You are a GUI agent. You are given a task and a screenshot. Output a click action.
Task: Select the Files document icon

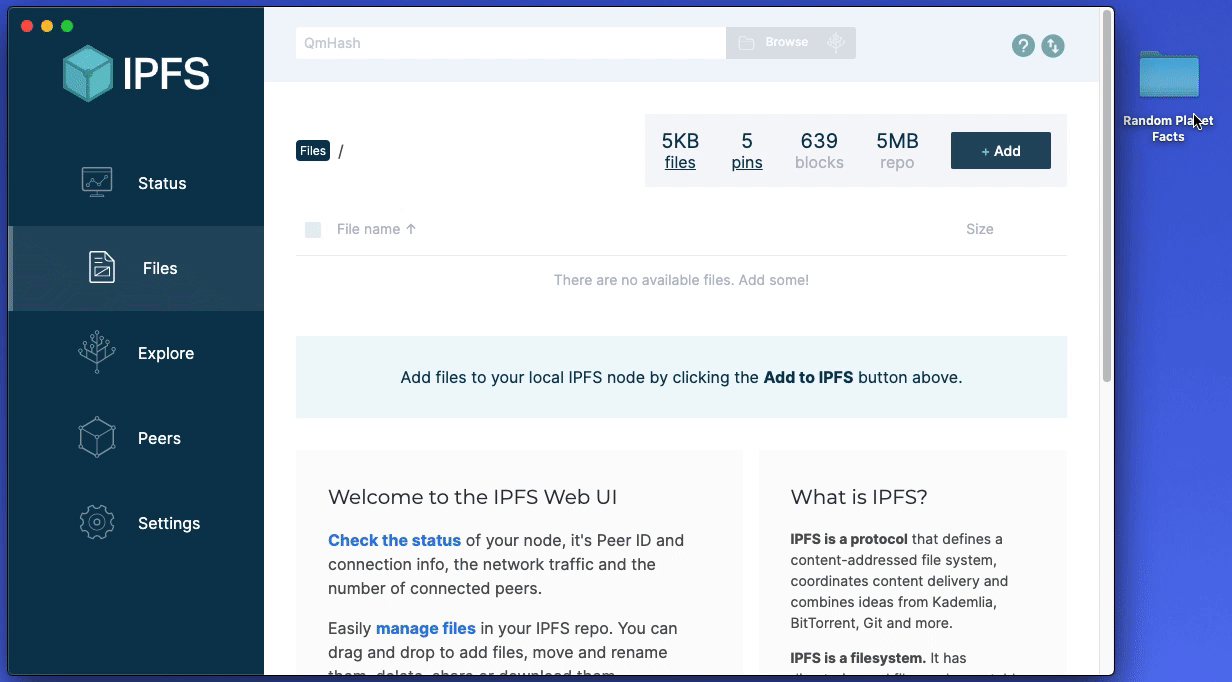pyautogui.click(x=102, y=268)
